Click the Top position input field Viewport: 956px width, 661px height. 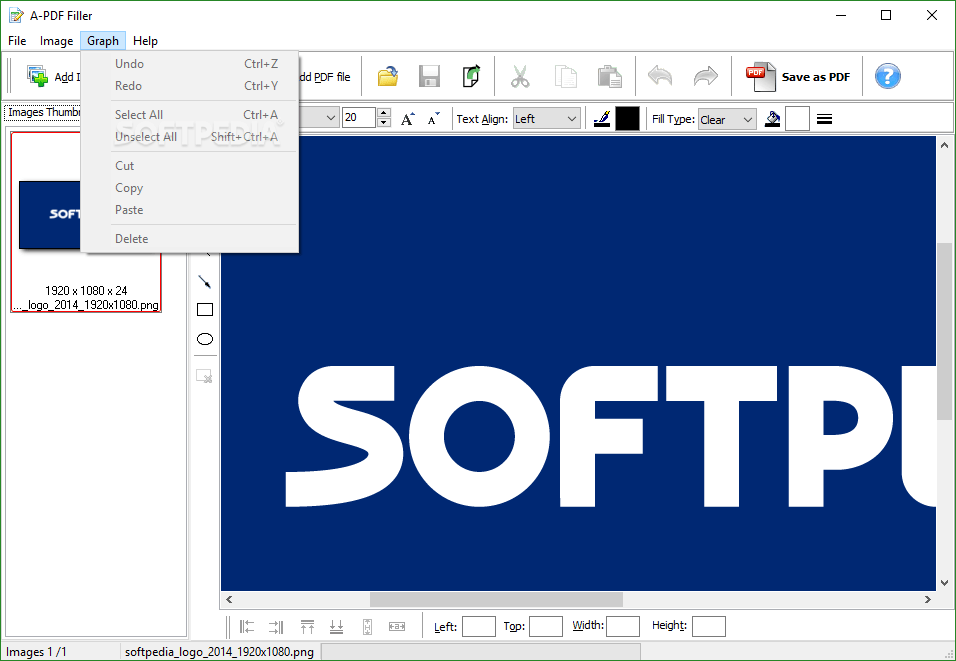[546, 626]
